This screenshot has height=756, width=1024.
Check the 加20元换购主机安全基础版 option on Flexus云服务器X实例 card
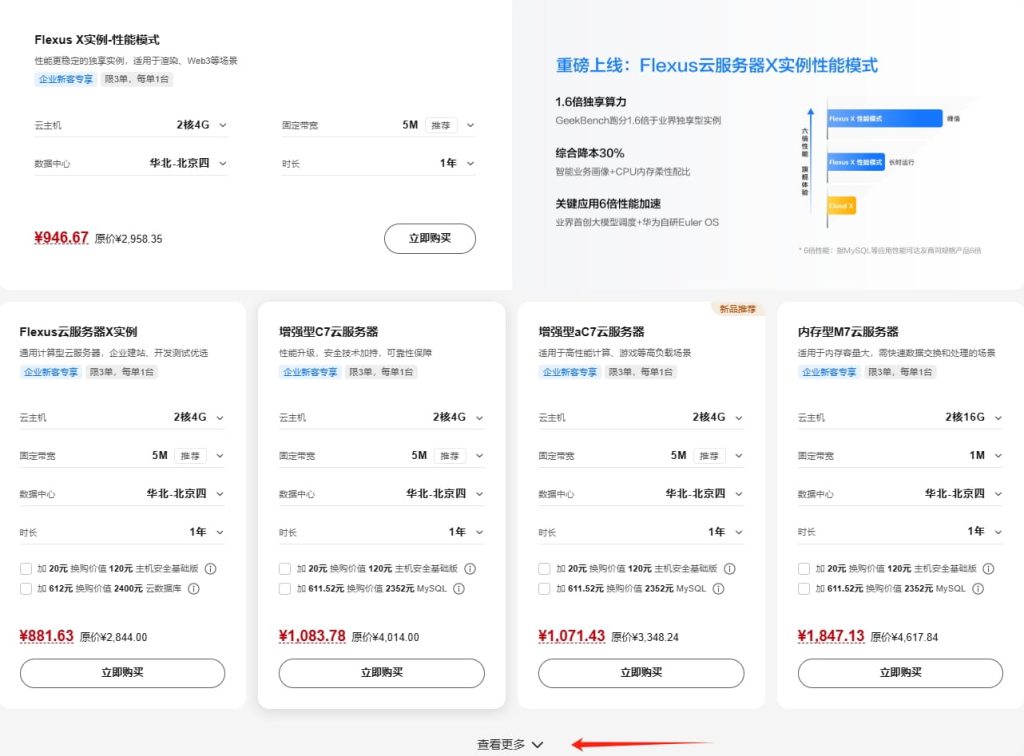[24, 568]
